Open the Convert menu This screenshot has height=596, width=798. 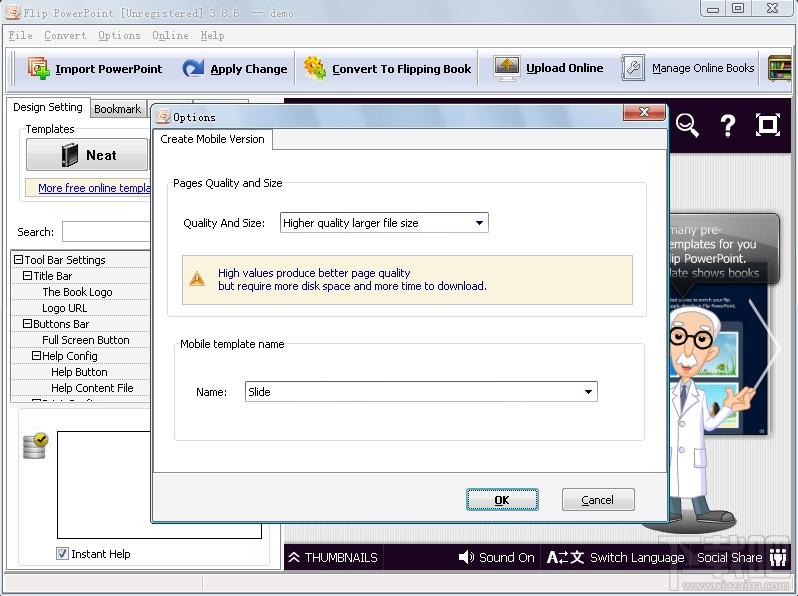click(65, 35)
